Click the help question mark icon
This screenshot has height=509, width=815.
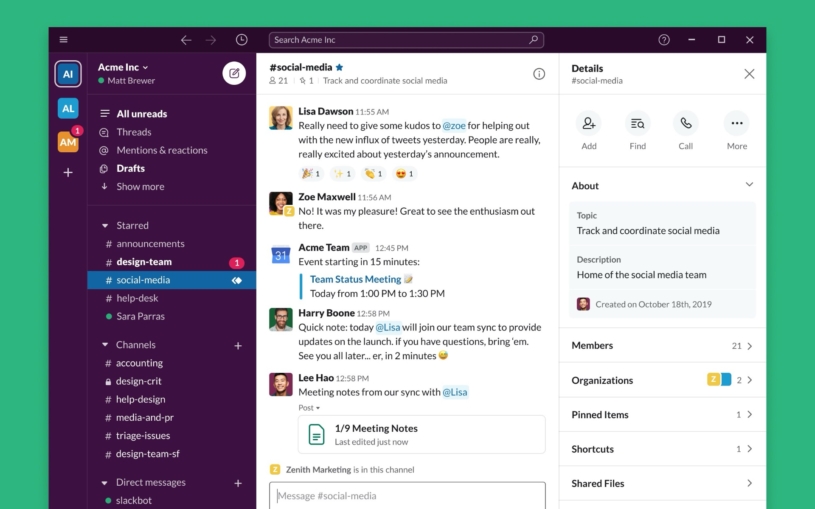click(664, 40)
